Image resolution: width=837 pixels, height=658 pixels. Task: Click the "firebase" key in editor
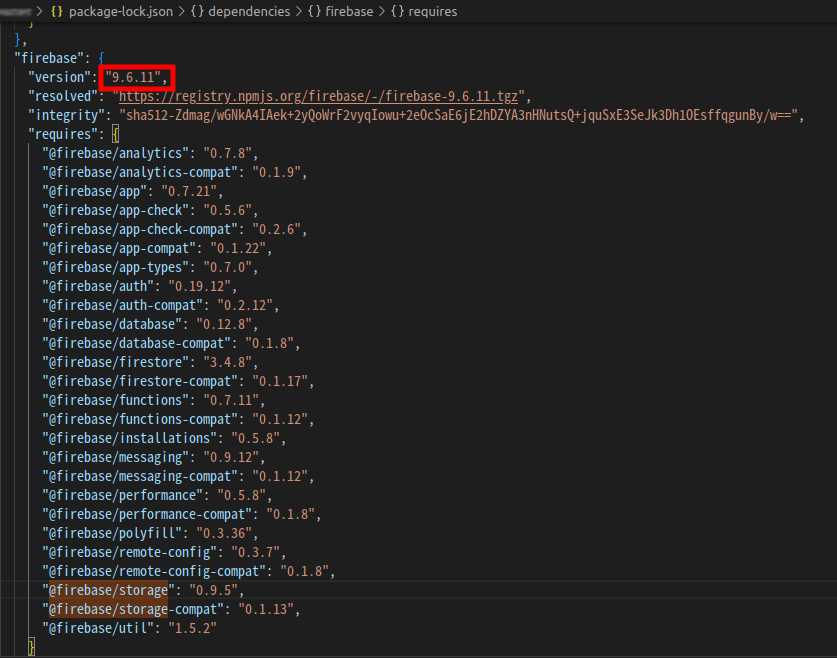click(x=49, y=58)
